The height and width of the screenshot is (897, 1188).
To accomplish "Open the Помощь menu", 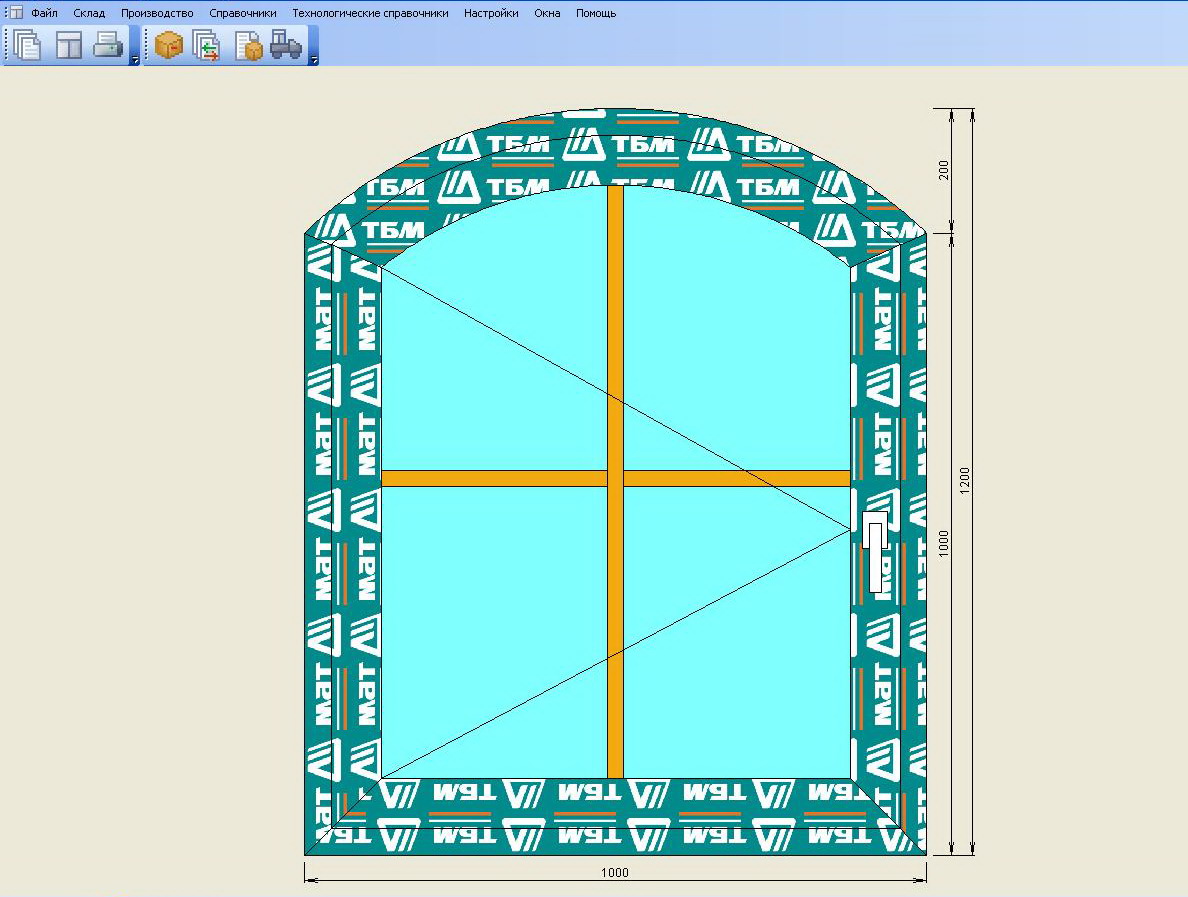I will [596, 13].
